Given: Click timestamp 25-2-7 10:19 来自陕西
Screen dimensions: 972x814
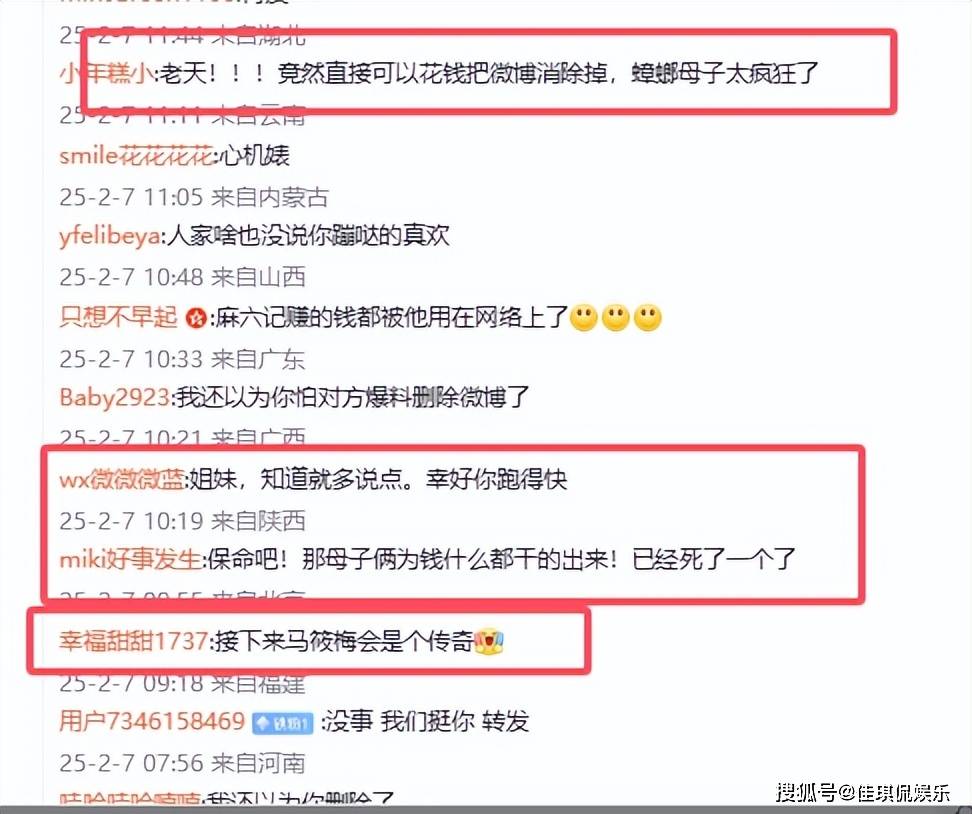Looking at the screenshot, I should pyautogui.click(x=182, y=521).
